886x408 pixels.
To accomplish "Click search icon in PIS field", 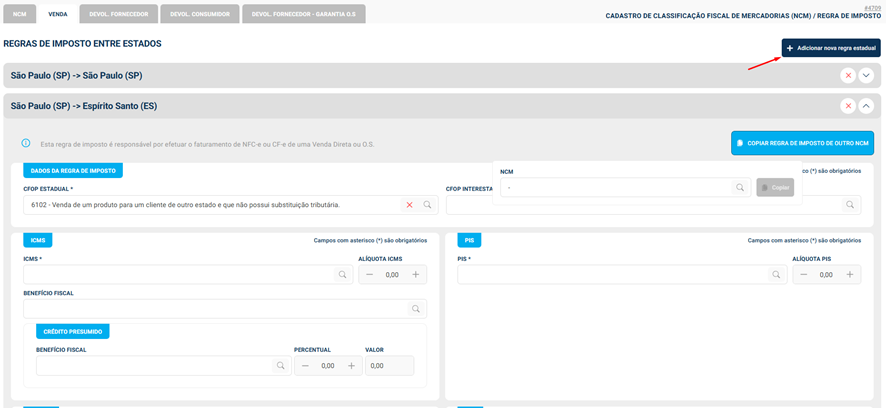I will [x=775, y=275].
